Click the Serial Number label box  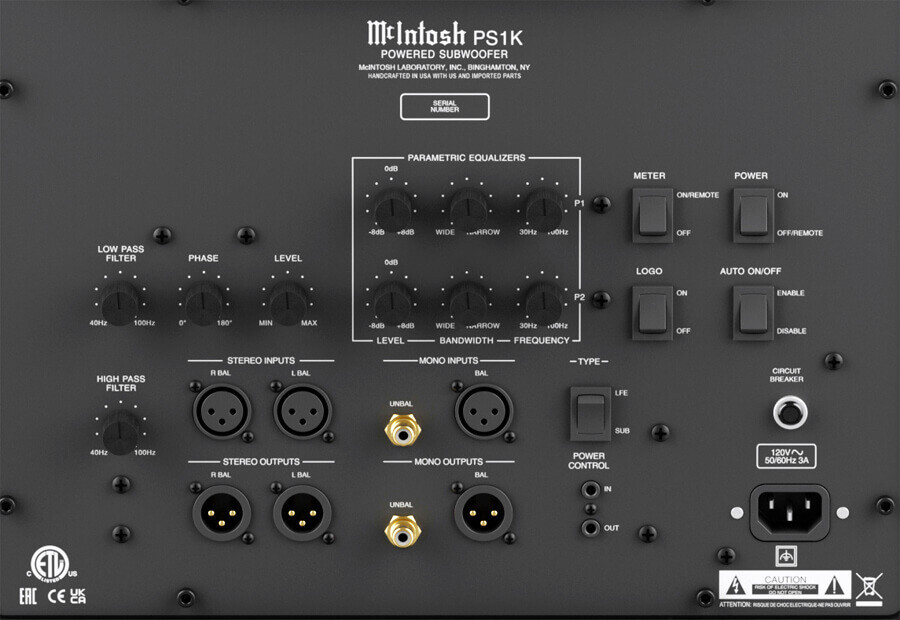tap(445, 107)
